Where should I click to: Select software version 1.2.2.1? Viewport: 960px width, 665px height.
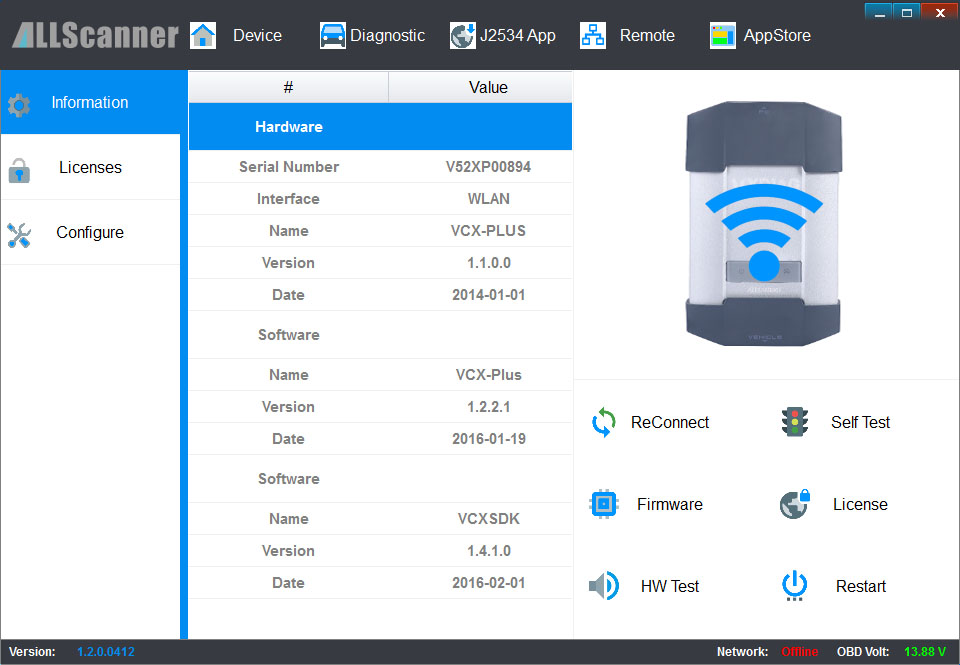(x=488, y=407)
